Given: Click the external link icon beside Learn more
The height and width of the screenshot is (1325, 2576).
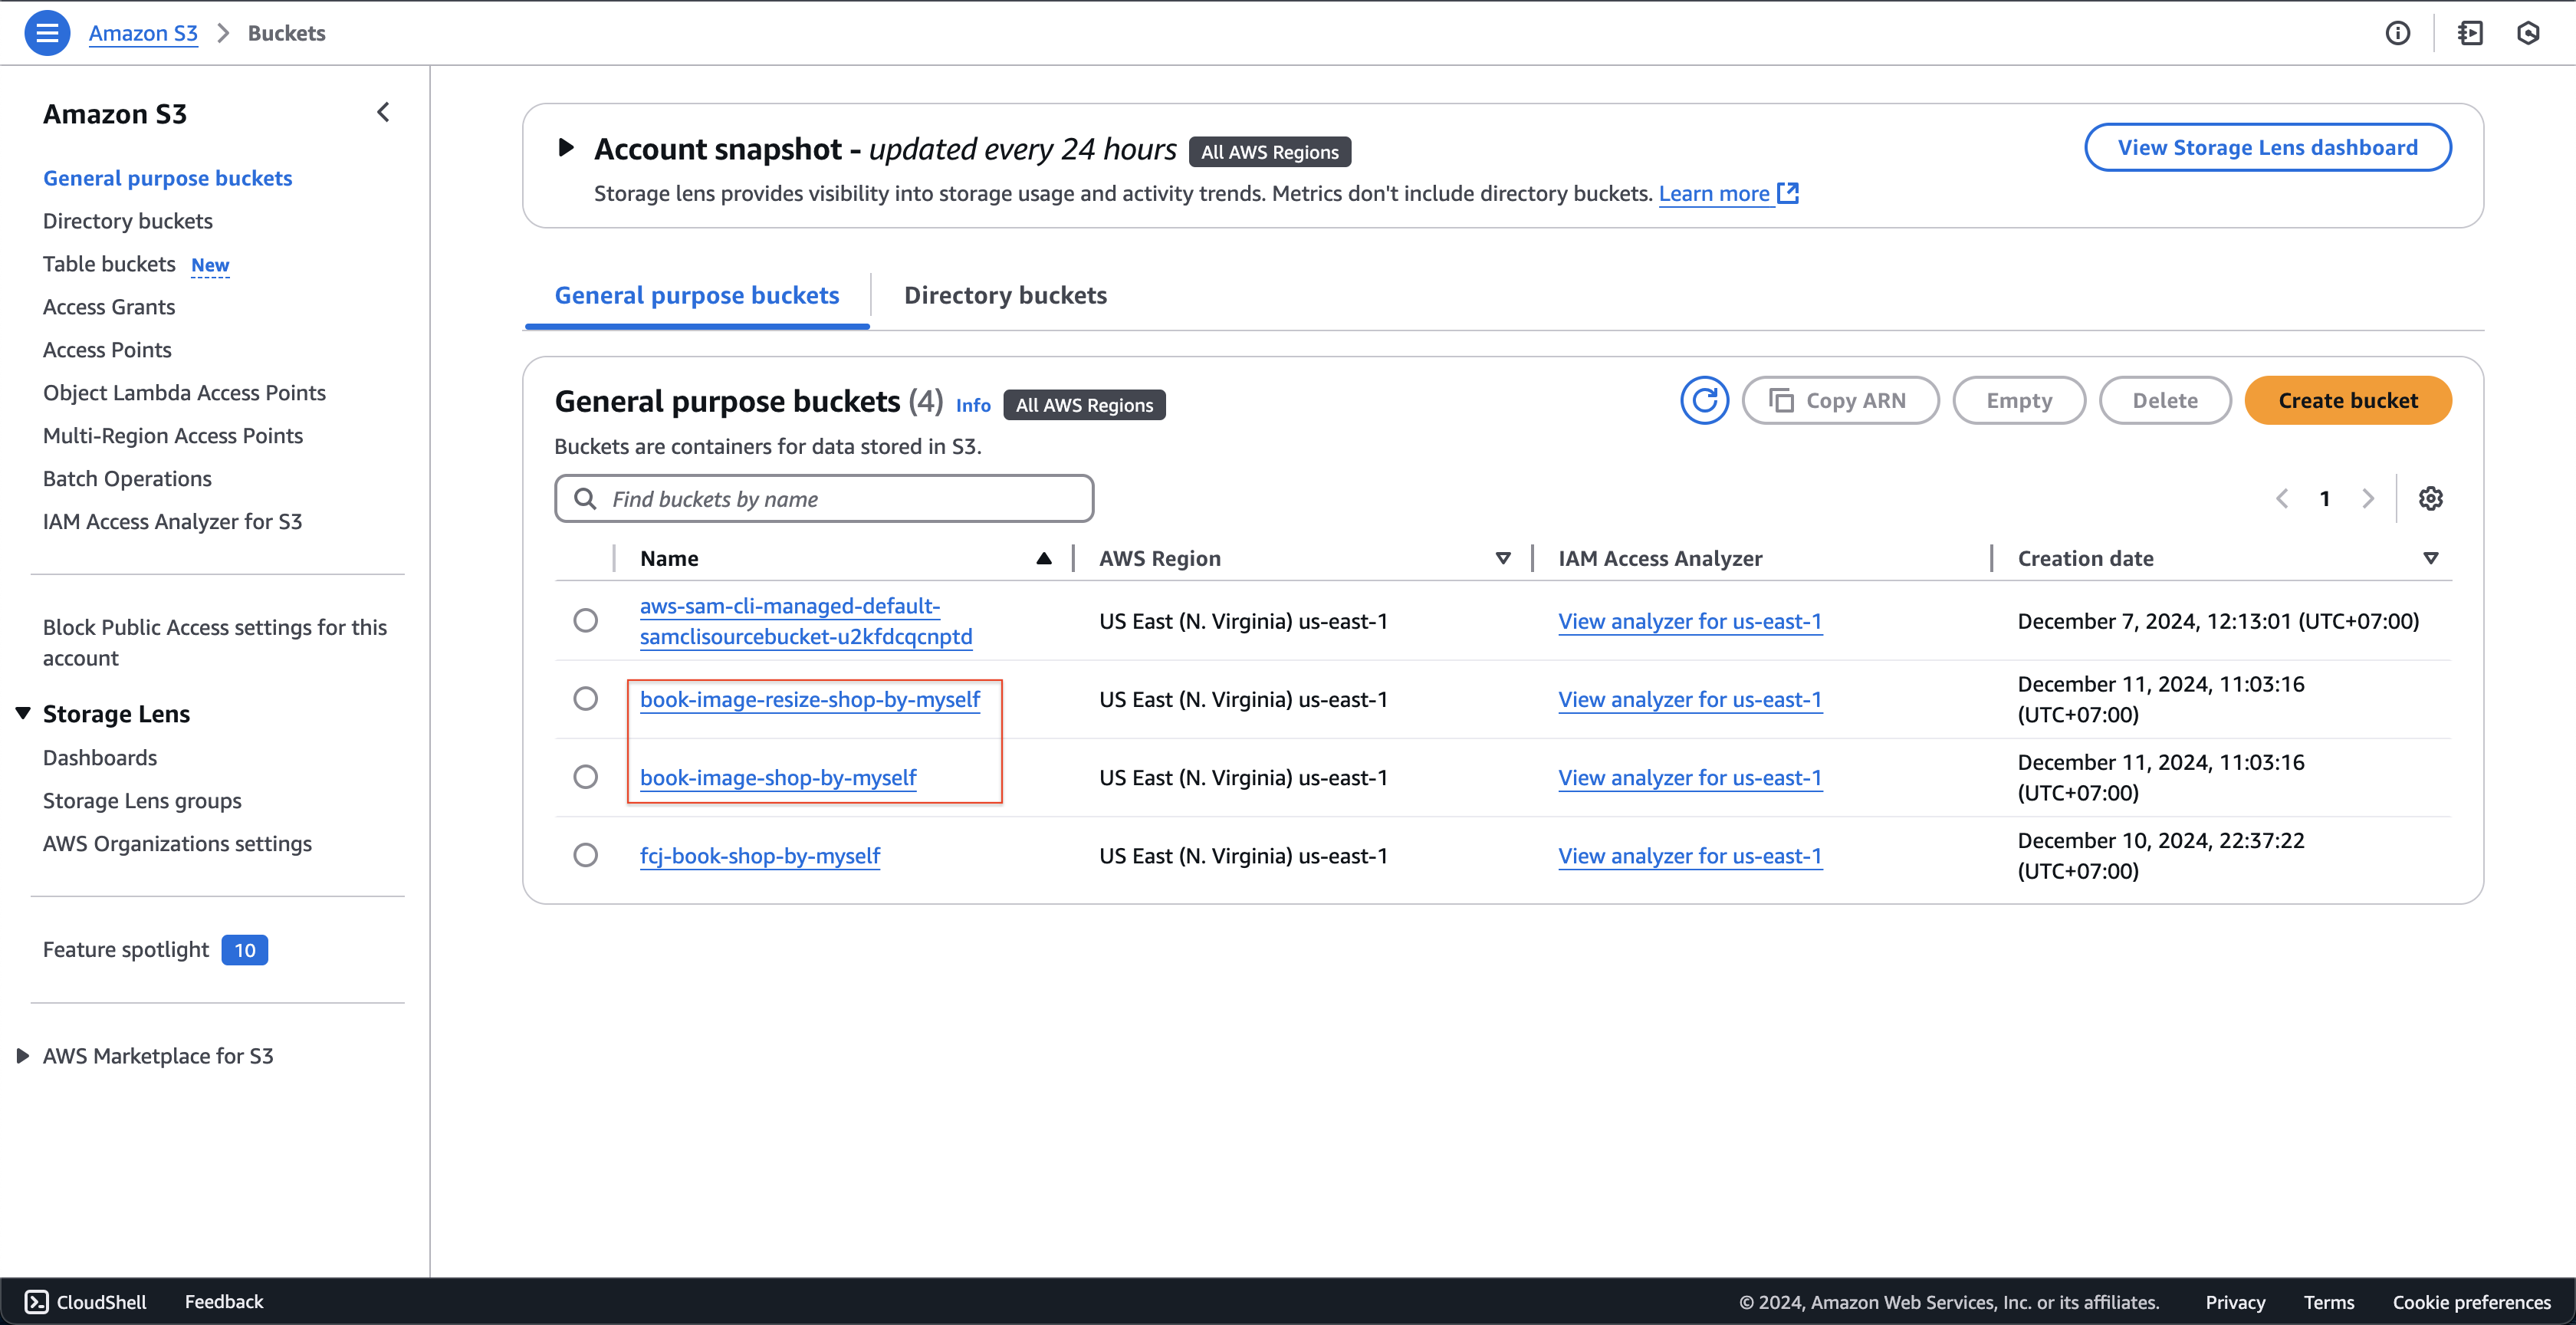Looking at the screenshot, I should [x=1788, y=193].
